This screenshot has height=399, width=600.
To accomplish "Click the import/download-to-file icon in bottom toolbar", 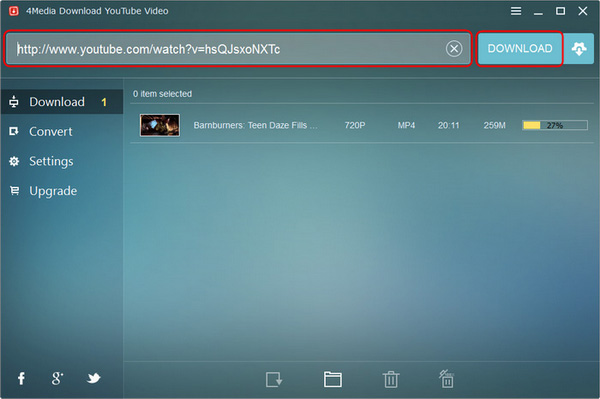I will [x=274, y=379].
